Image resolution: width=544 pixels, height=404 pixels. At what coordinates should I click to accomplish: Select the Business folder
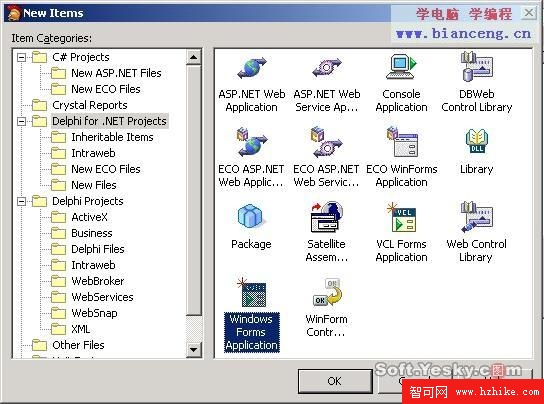[92, 233]
